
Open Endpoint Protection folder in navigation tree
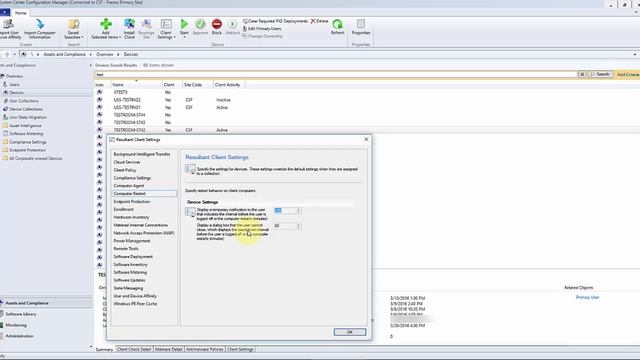tap(27, 150)
